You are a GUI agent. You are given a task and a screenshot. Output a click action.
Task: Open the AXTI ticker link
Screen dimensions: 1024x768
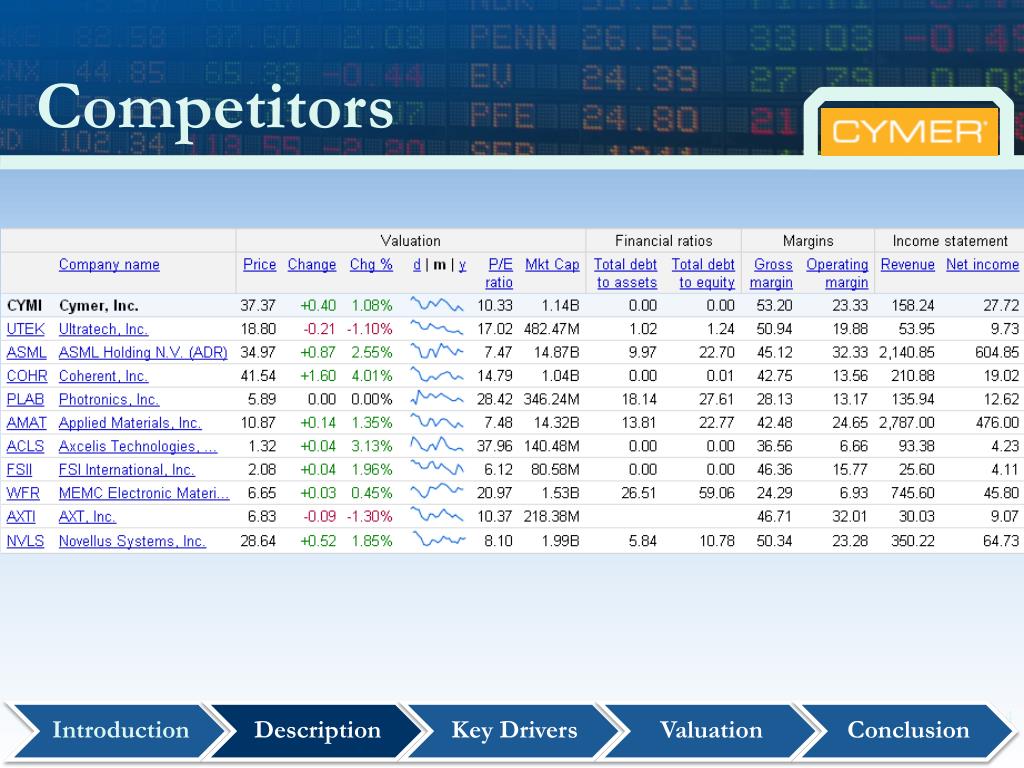pyautogui.click(x=21, y=517)
